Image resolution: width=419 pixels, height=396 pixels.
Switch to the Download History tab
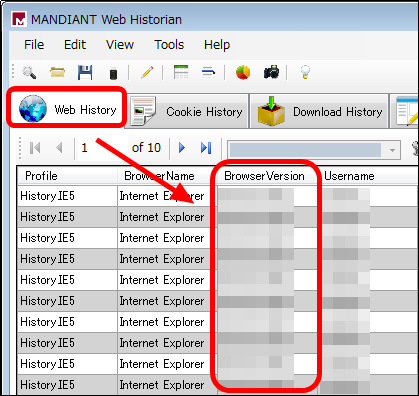319,111
